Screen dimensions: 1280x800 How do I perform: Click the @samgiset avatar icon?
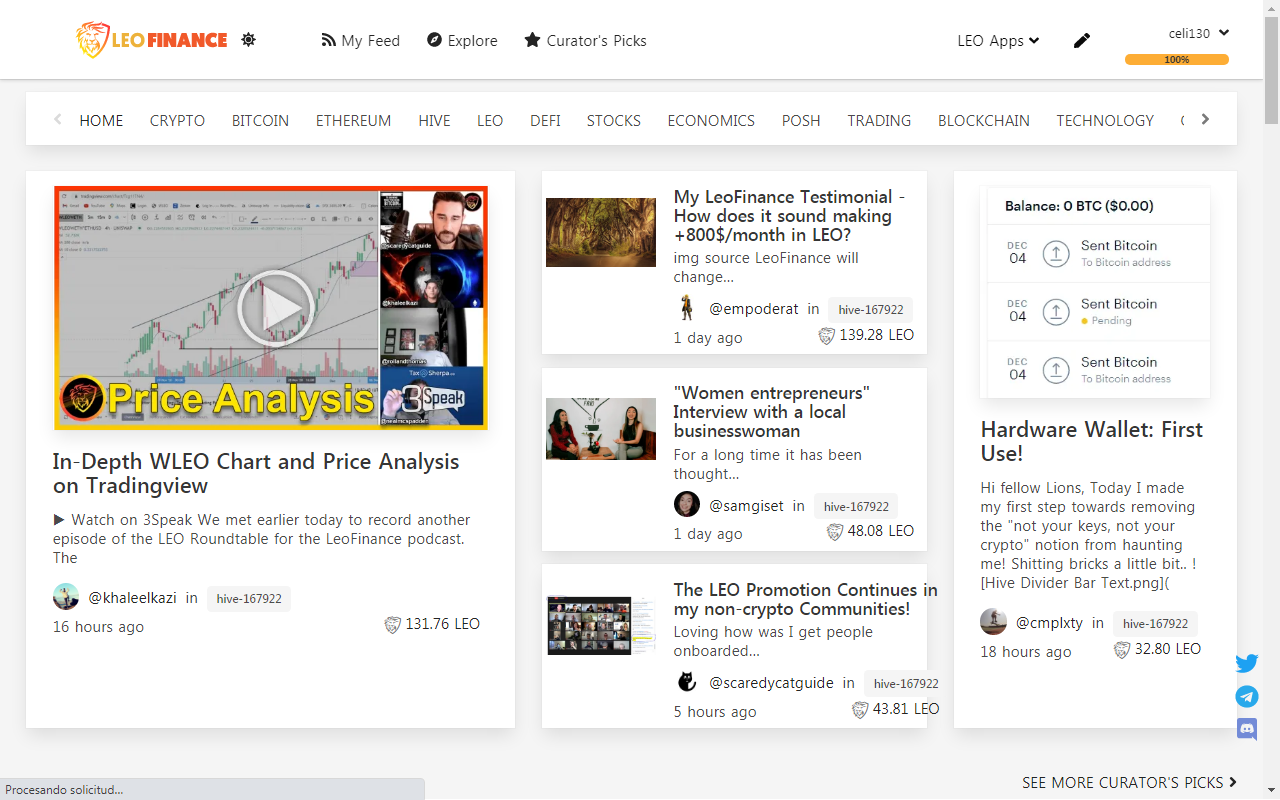tap(687, 504)
